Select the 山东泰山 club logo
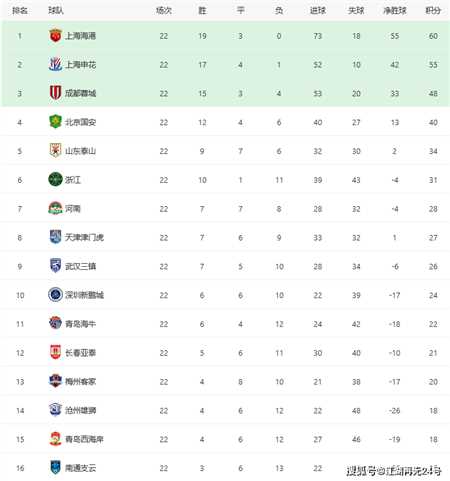Image resolution: width=450 pixels, height=481 pixels. point(55,151)
